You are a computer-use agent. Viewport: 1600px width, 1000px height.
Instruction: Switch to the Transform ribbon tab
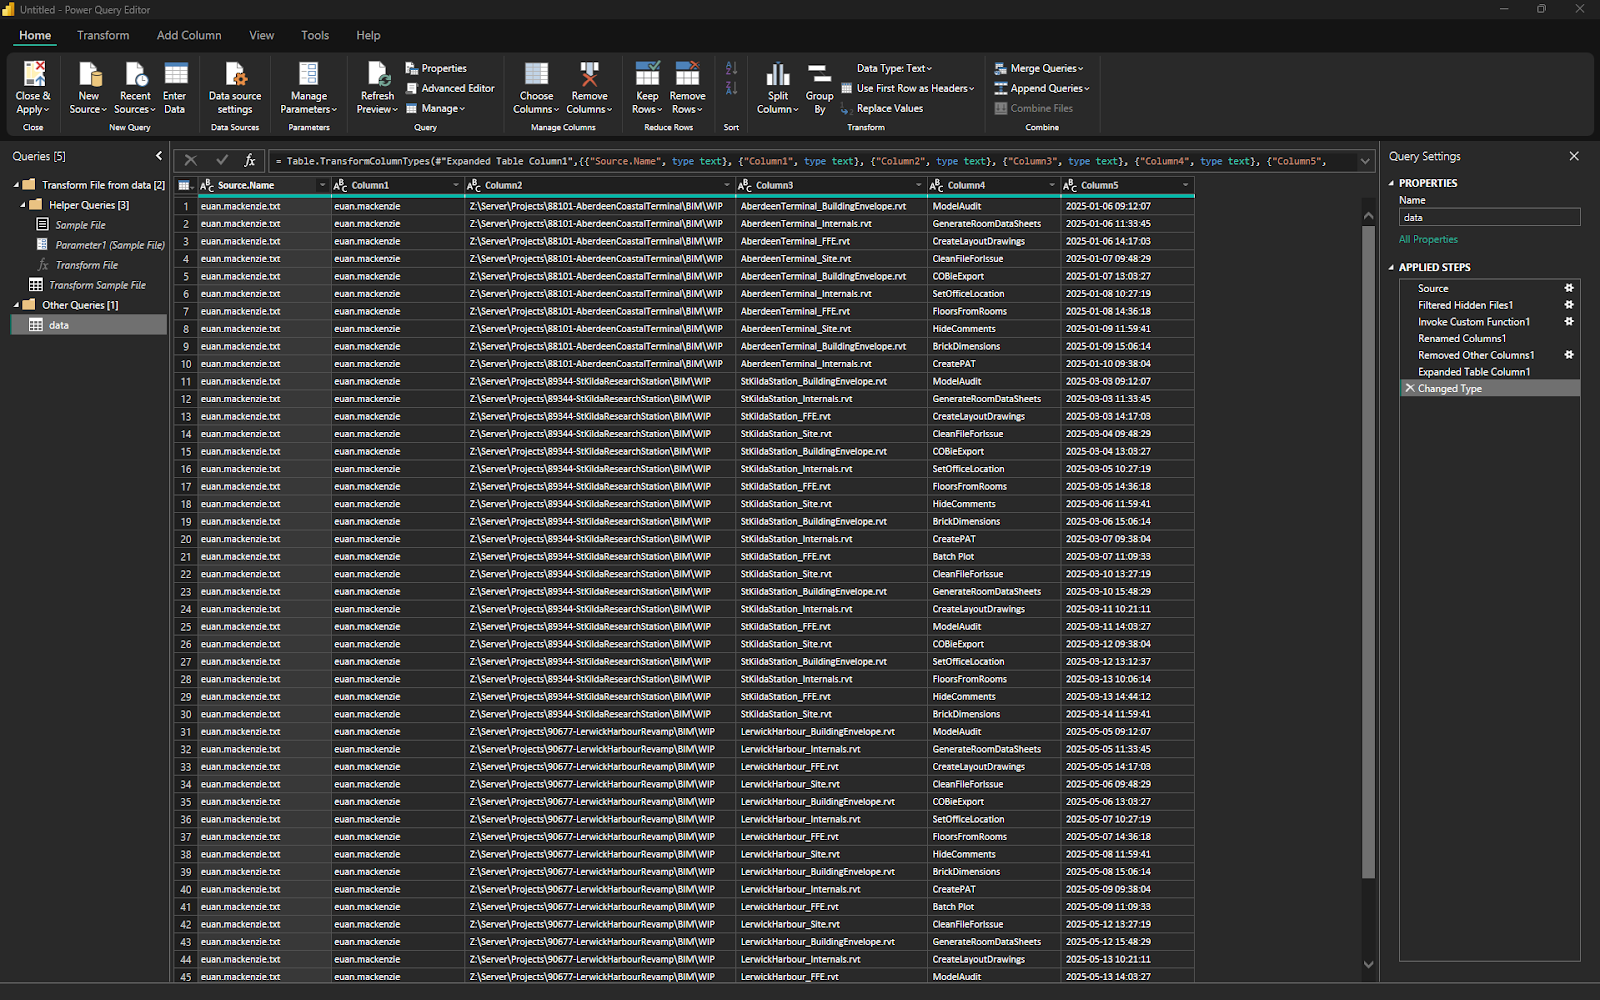coord(103,35)
